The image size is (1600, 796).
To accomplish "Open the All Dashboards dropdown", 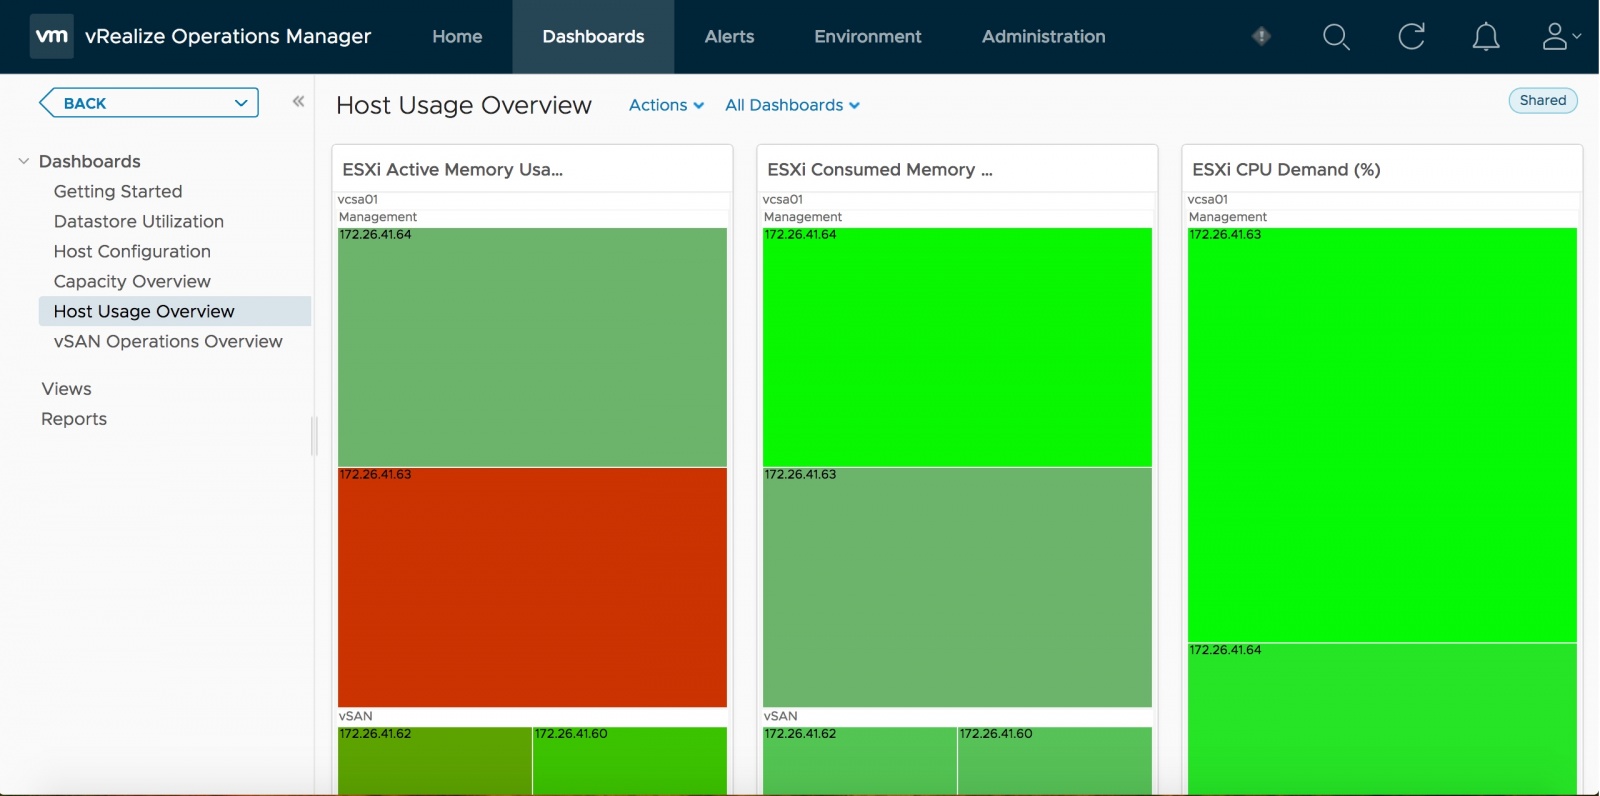I will (x=792, y=105).
